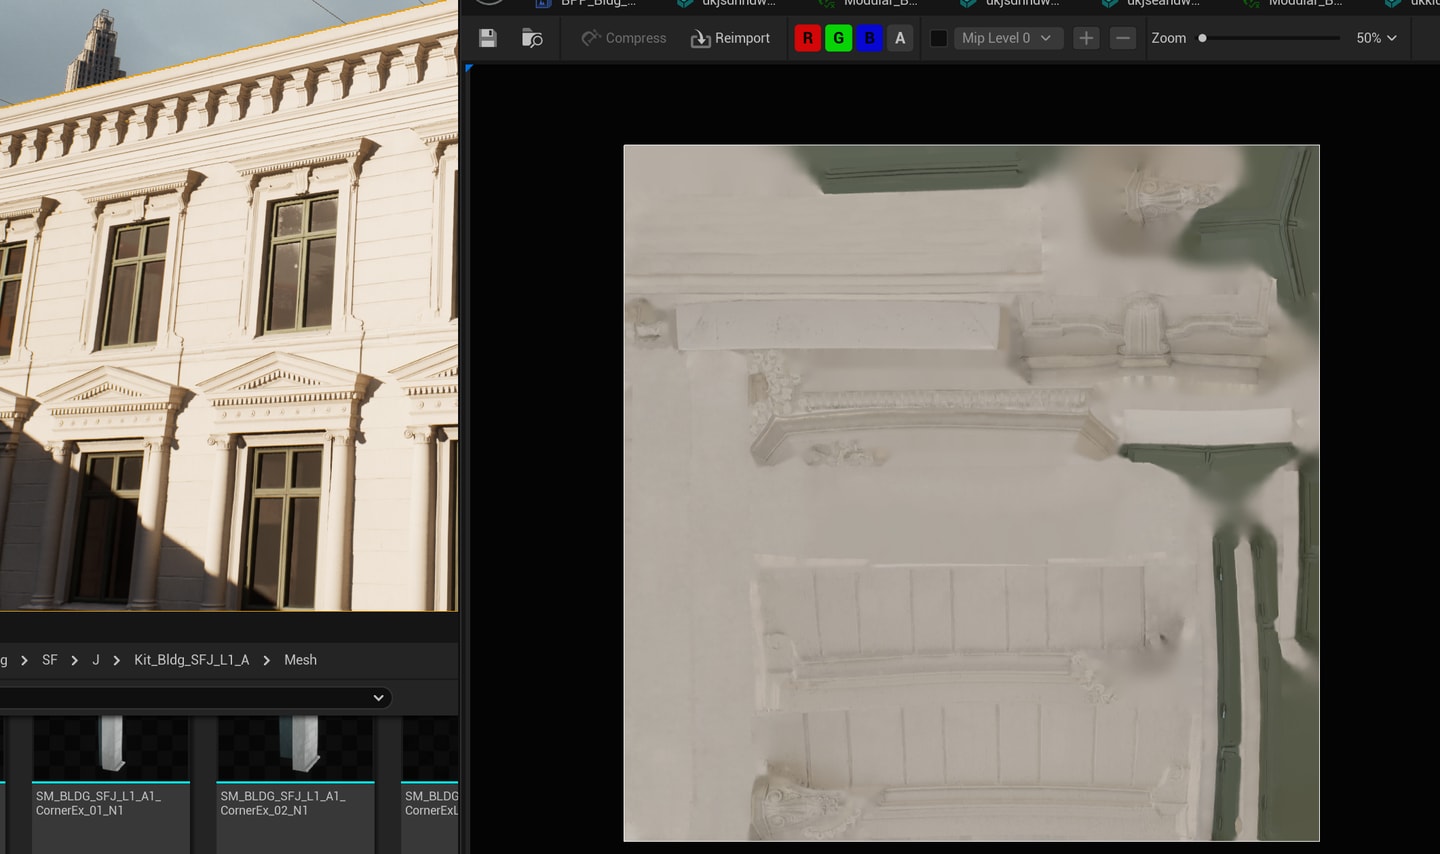Toggle the Alpha channel view
1440x854 pixels.
tap(900, 38)
